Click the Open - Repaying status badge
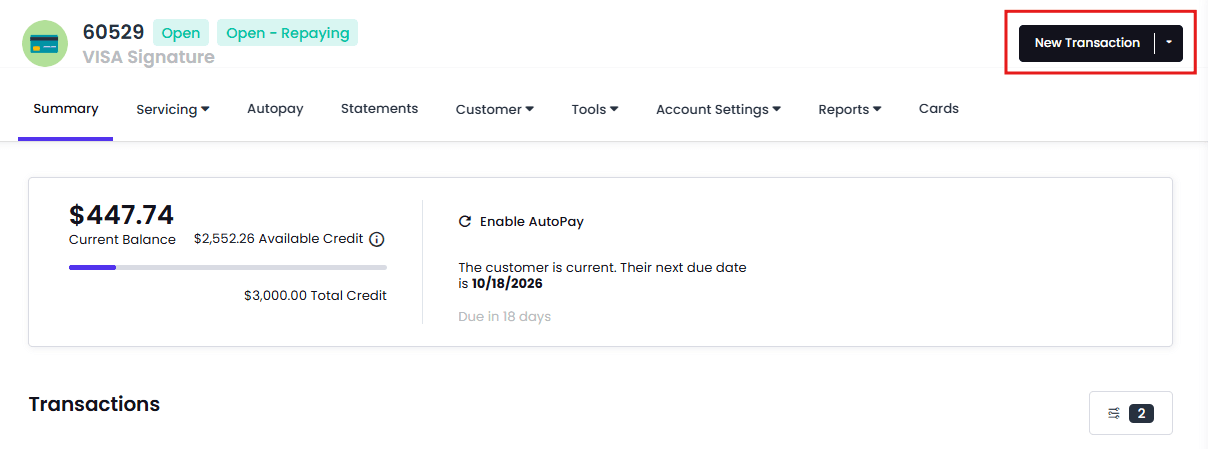The image size is (1208, 449). (x=288, y=33)
